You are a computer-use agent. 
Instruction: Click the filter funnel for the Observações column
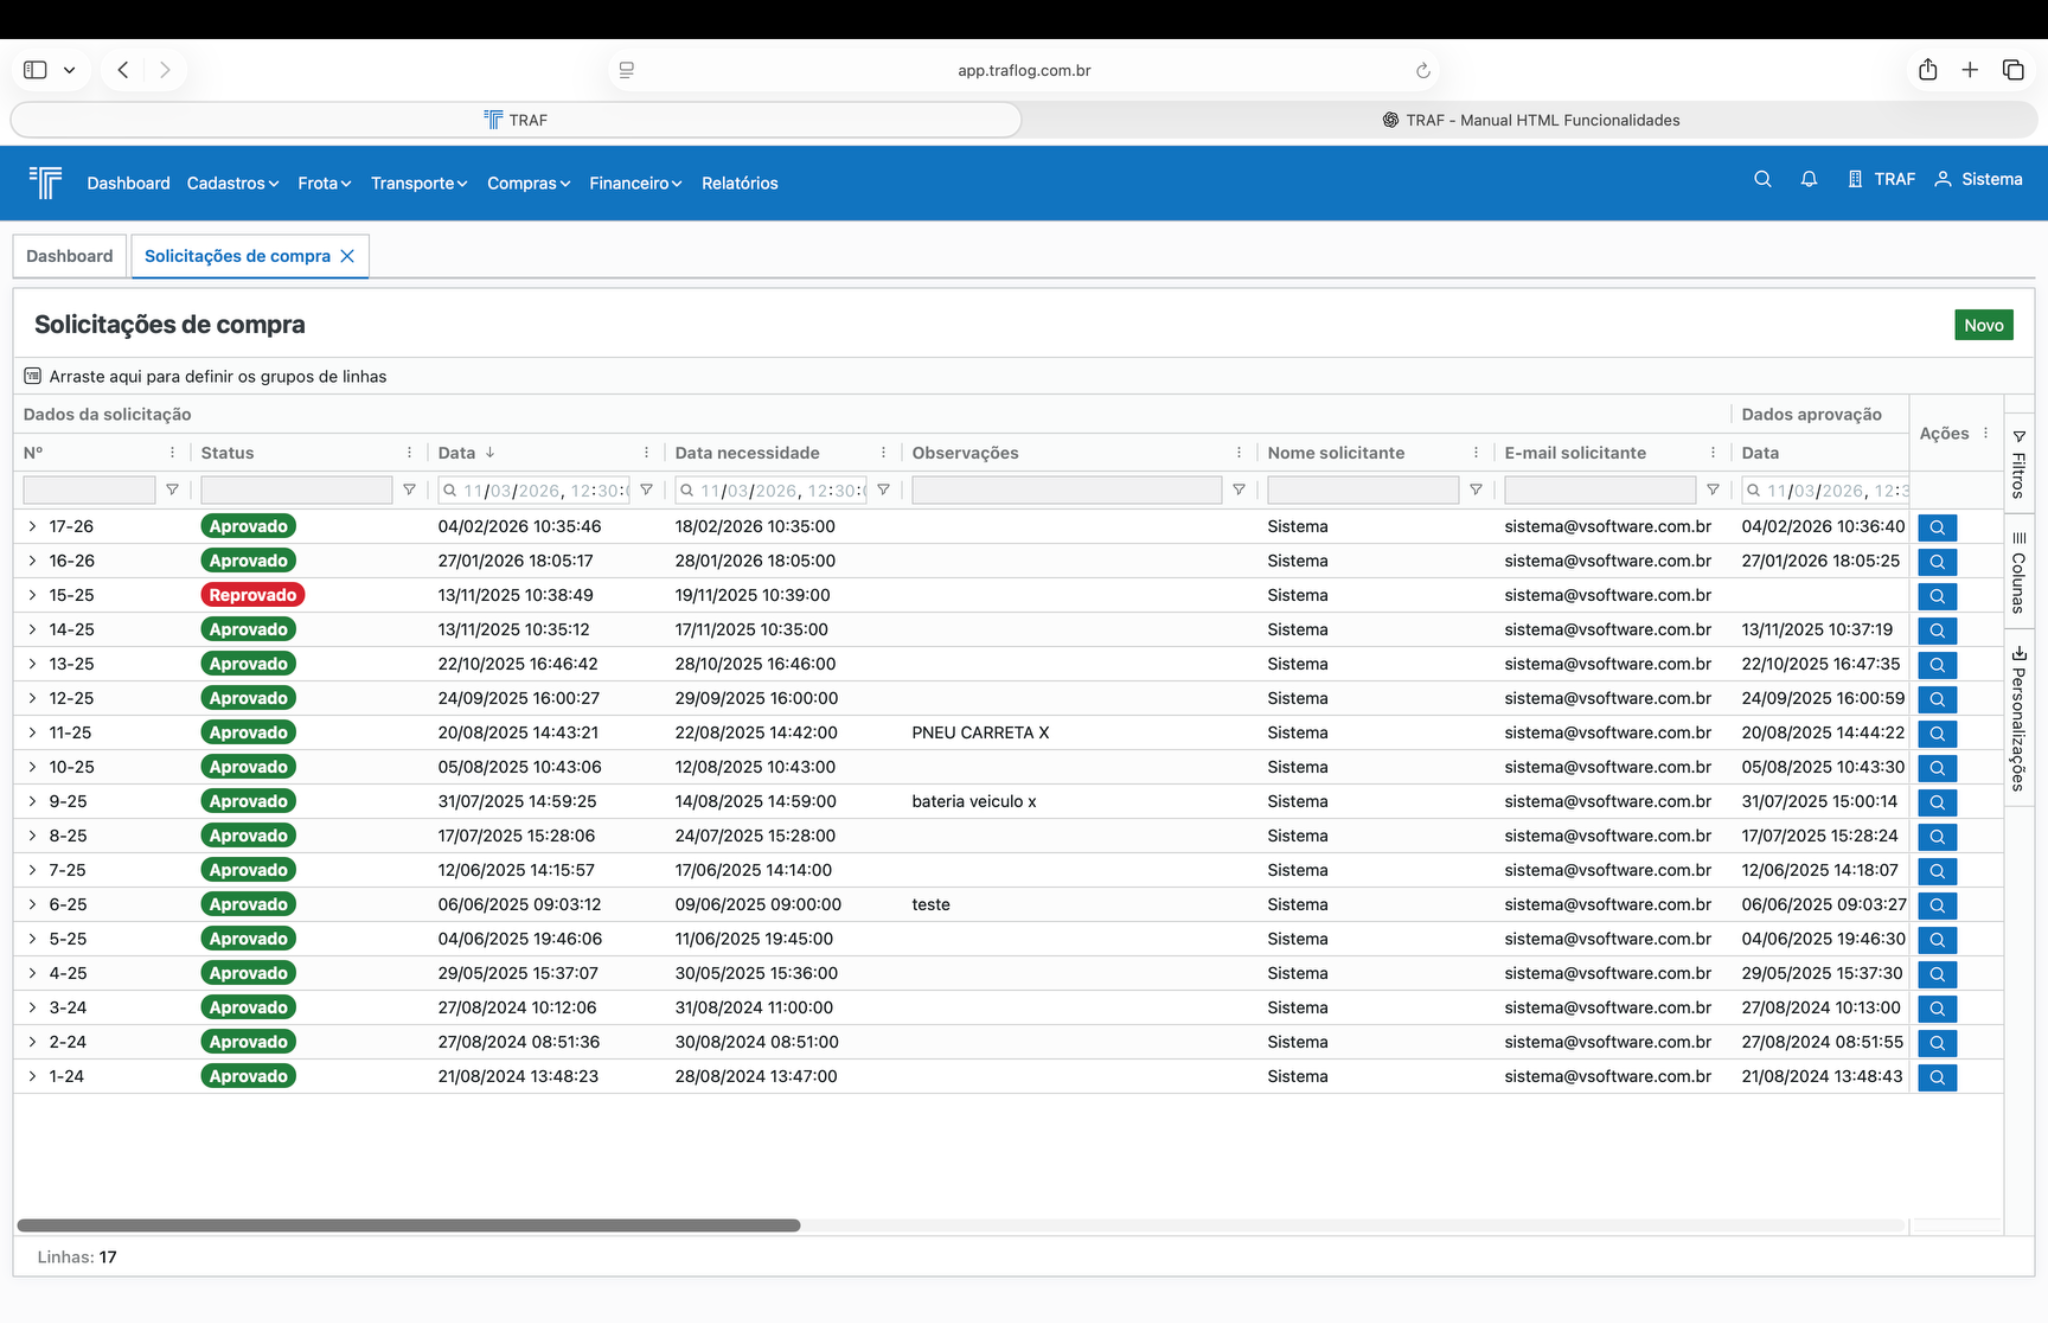[x=1238, y=490]
